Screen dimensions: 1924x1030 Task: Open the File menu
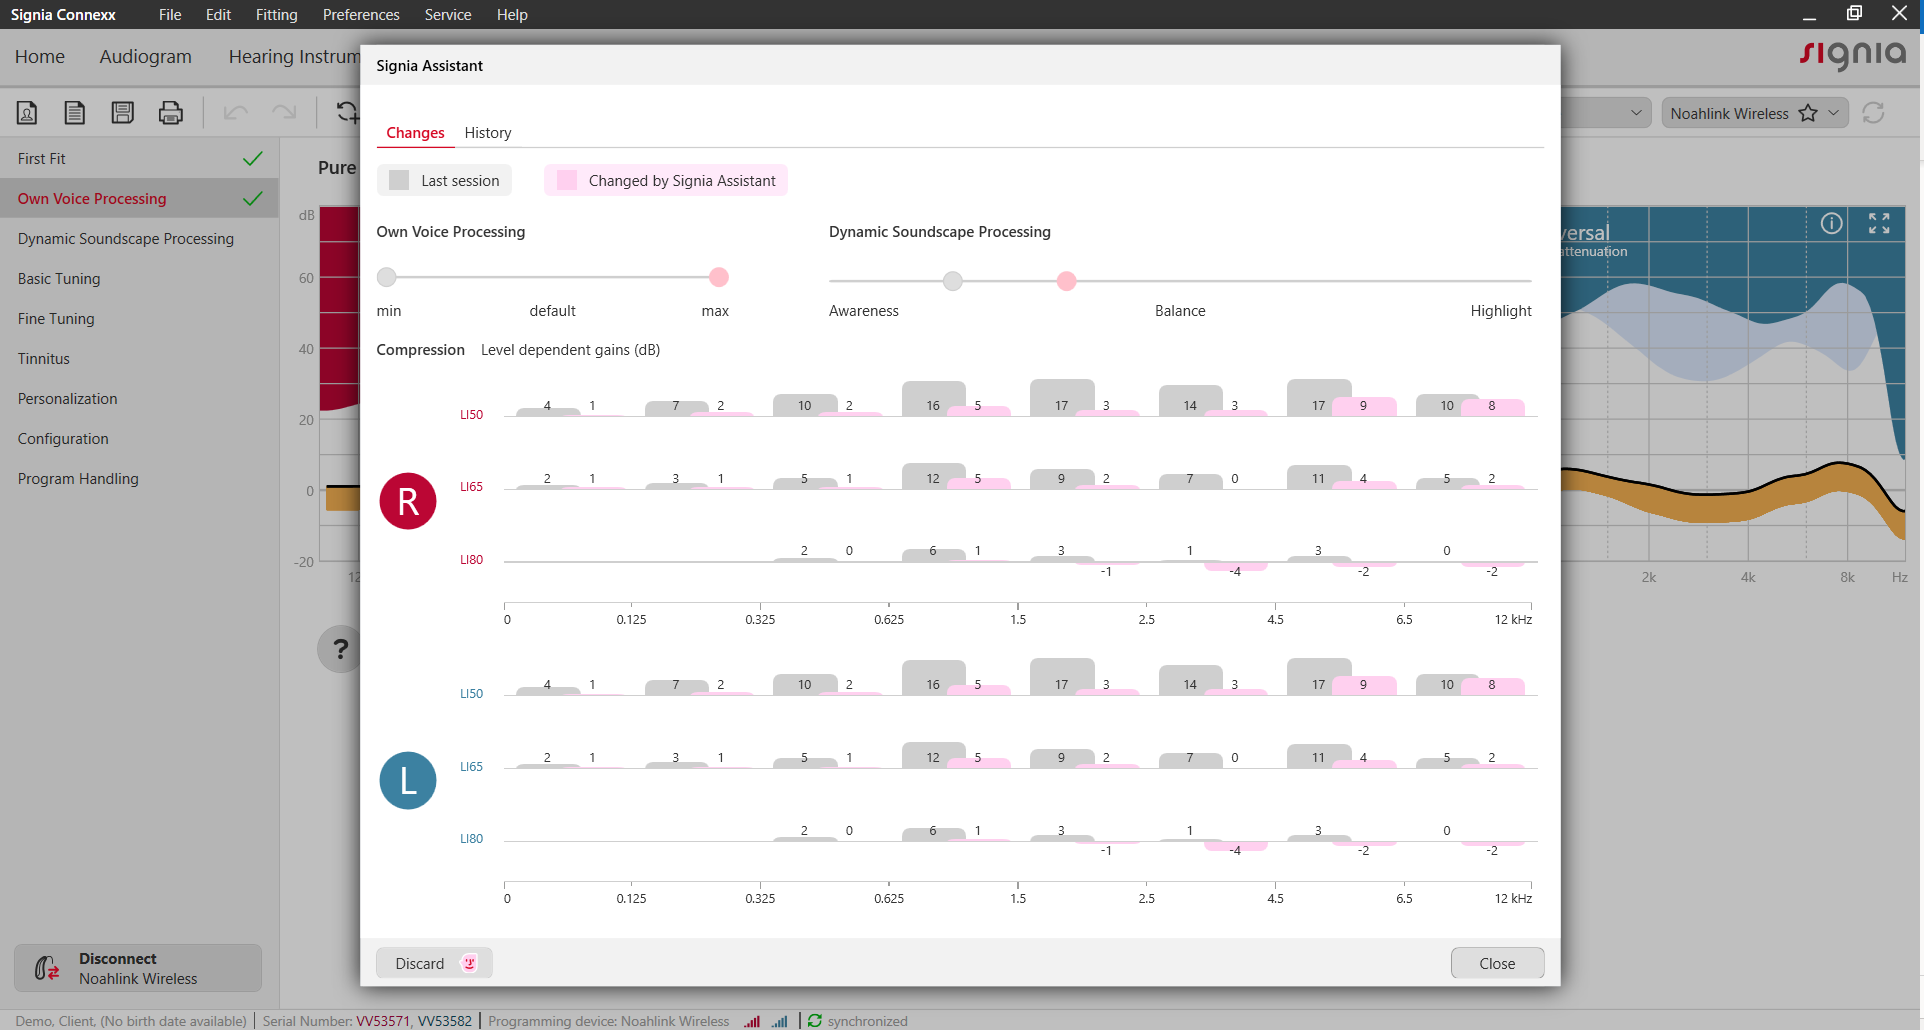point(170,14)
